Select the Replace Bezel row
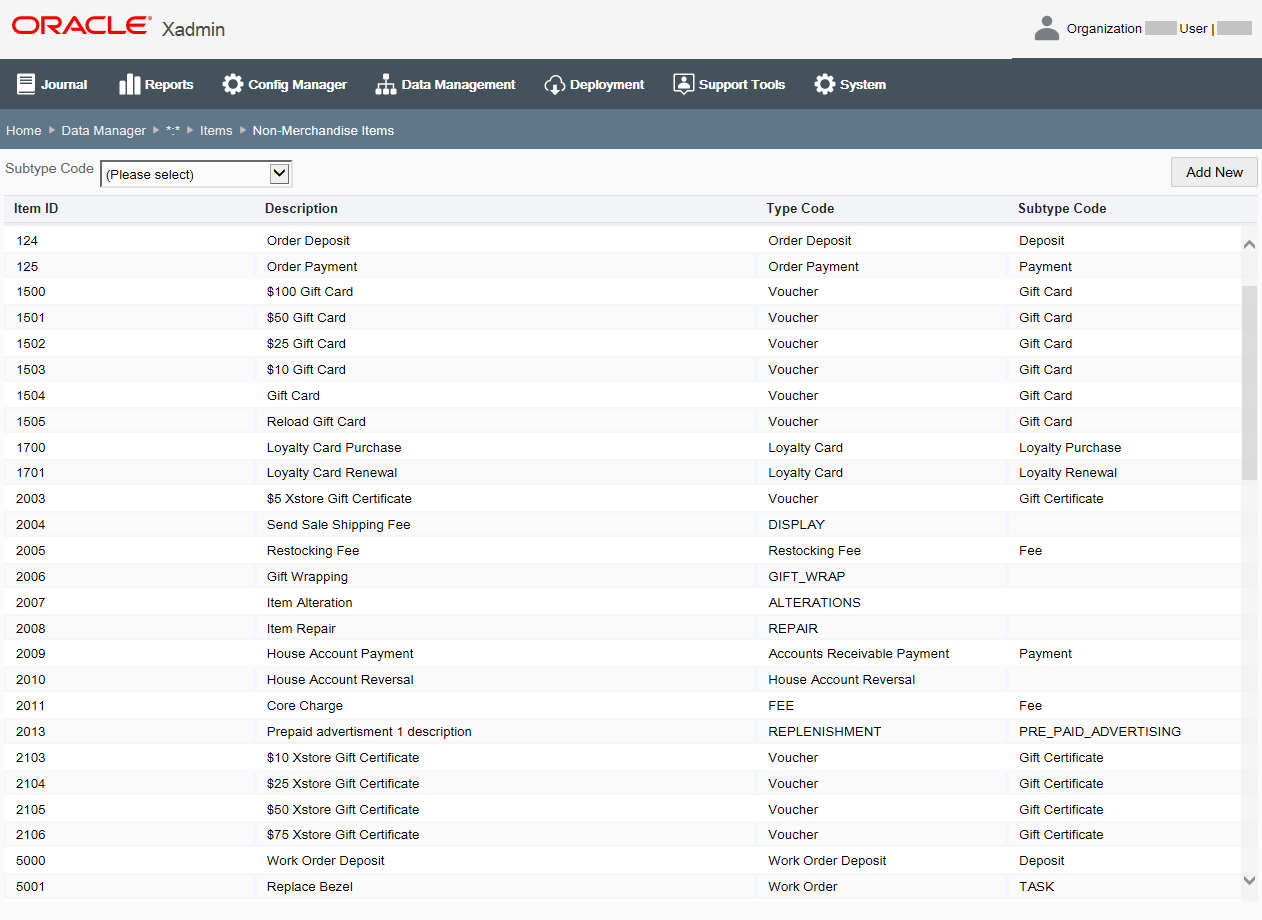Screen dimensions: 1262x920 point(622,887)
